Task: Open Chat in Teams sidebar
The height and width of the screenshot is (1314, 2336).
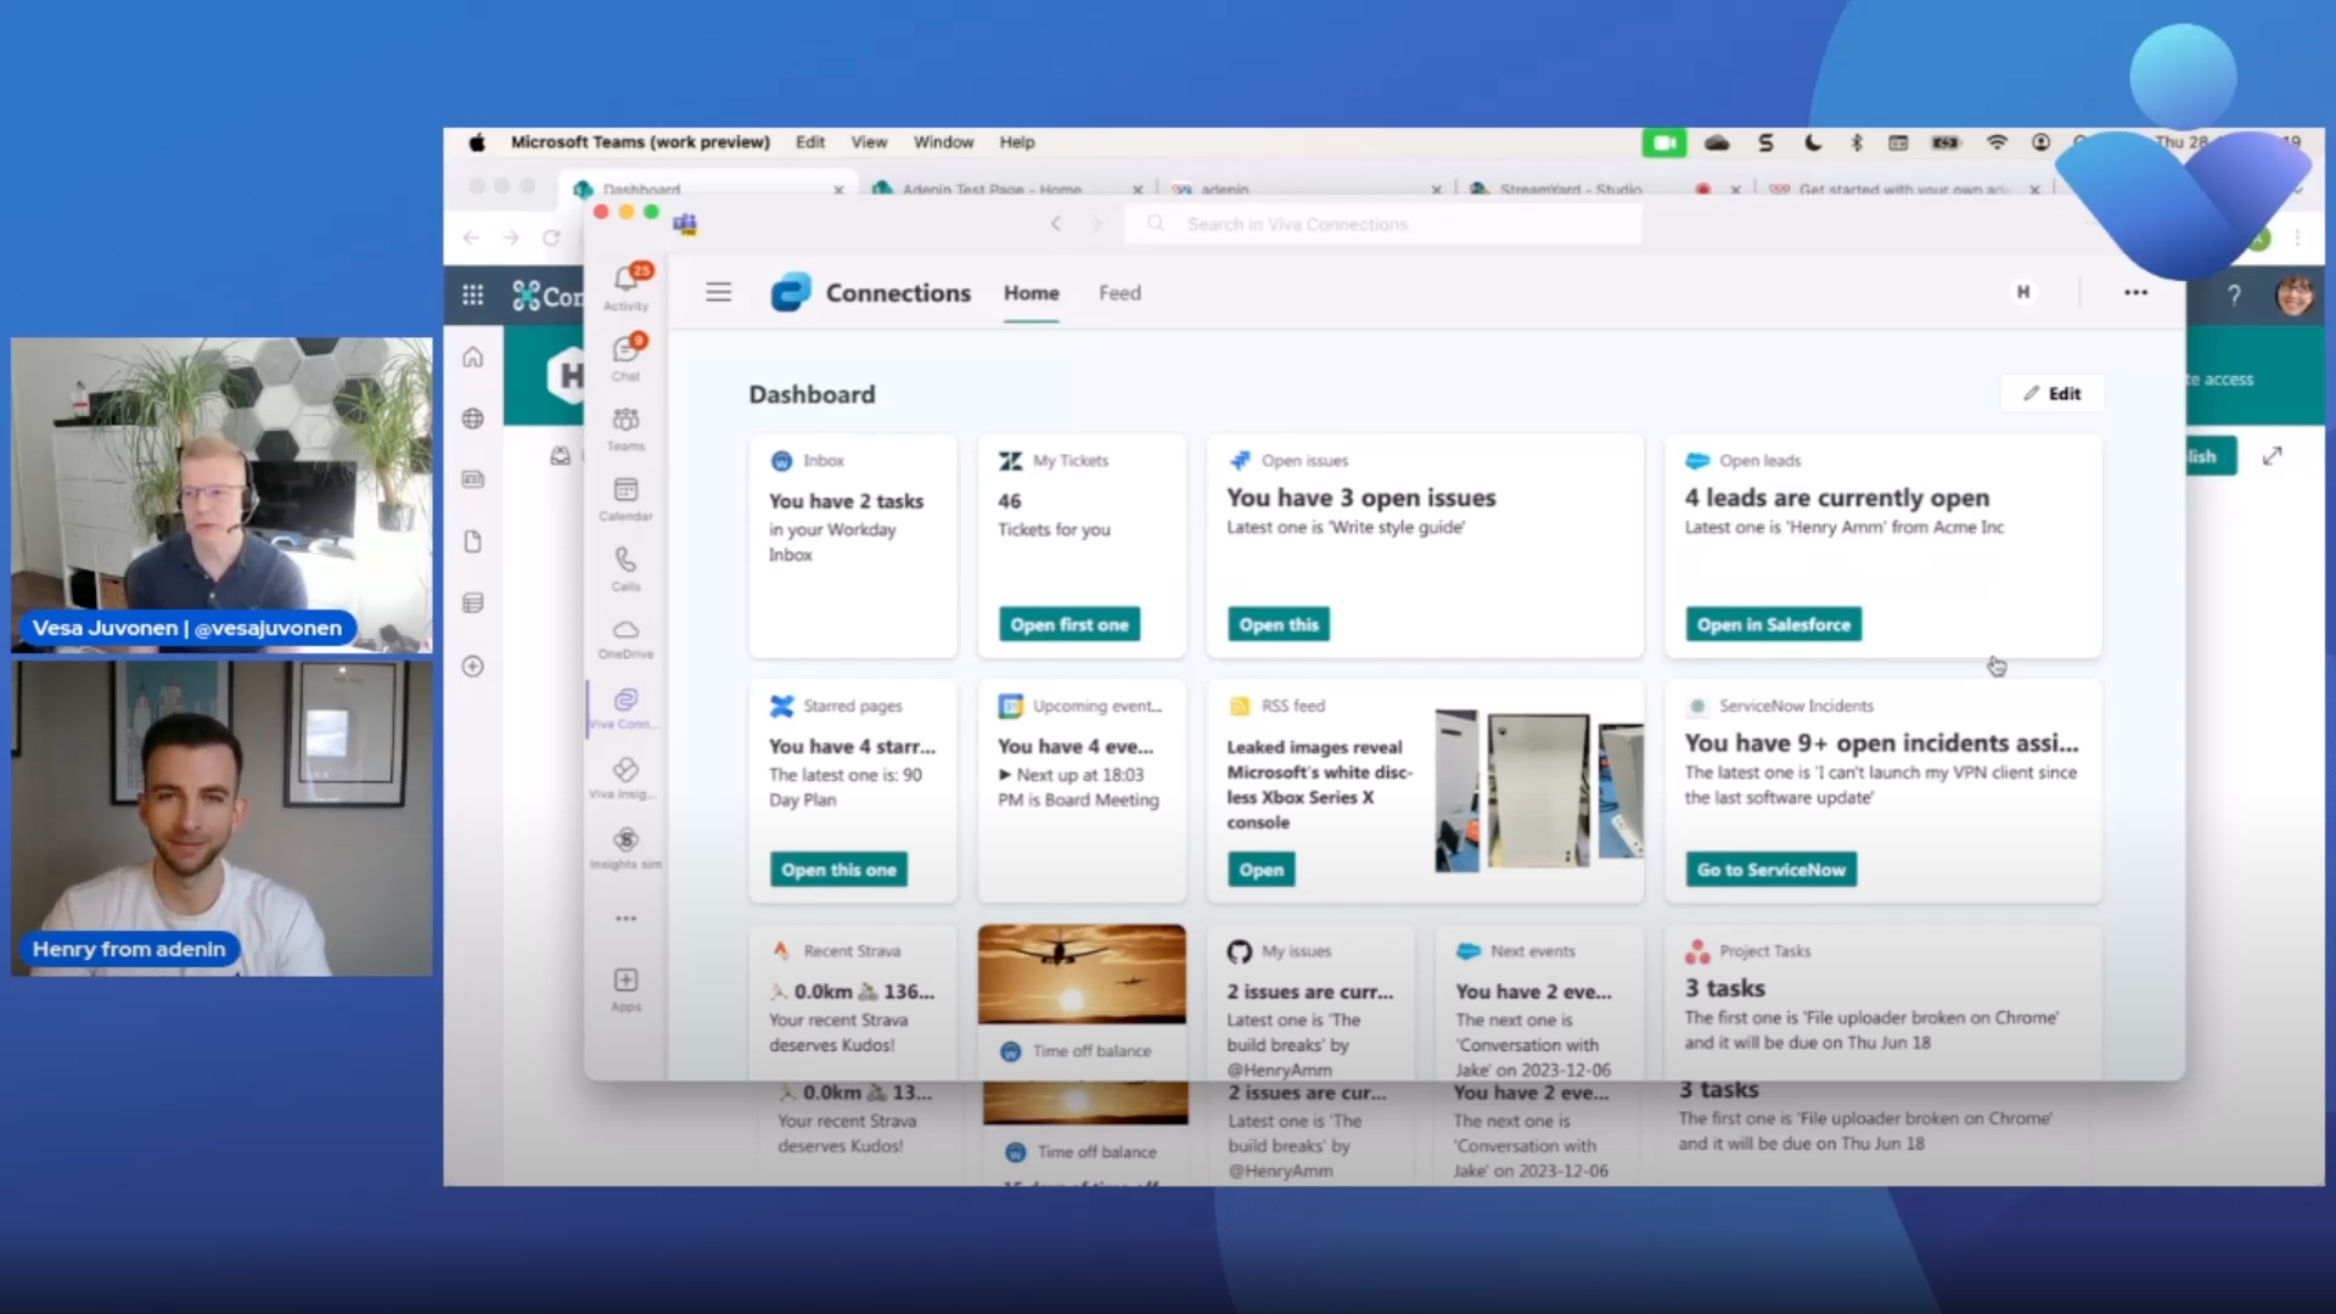Action: 626,357
